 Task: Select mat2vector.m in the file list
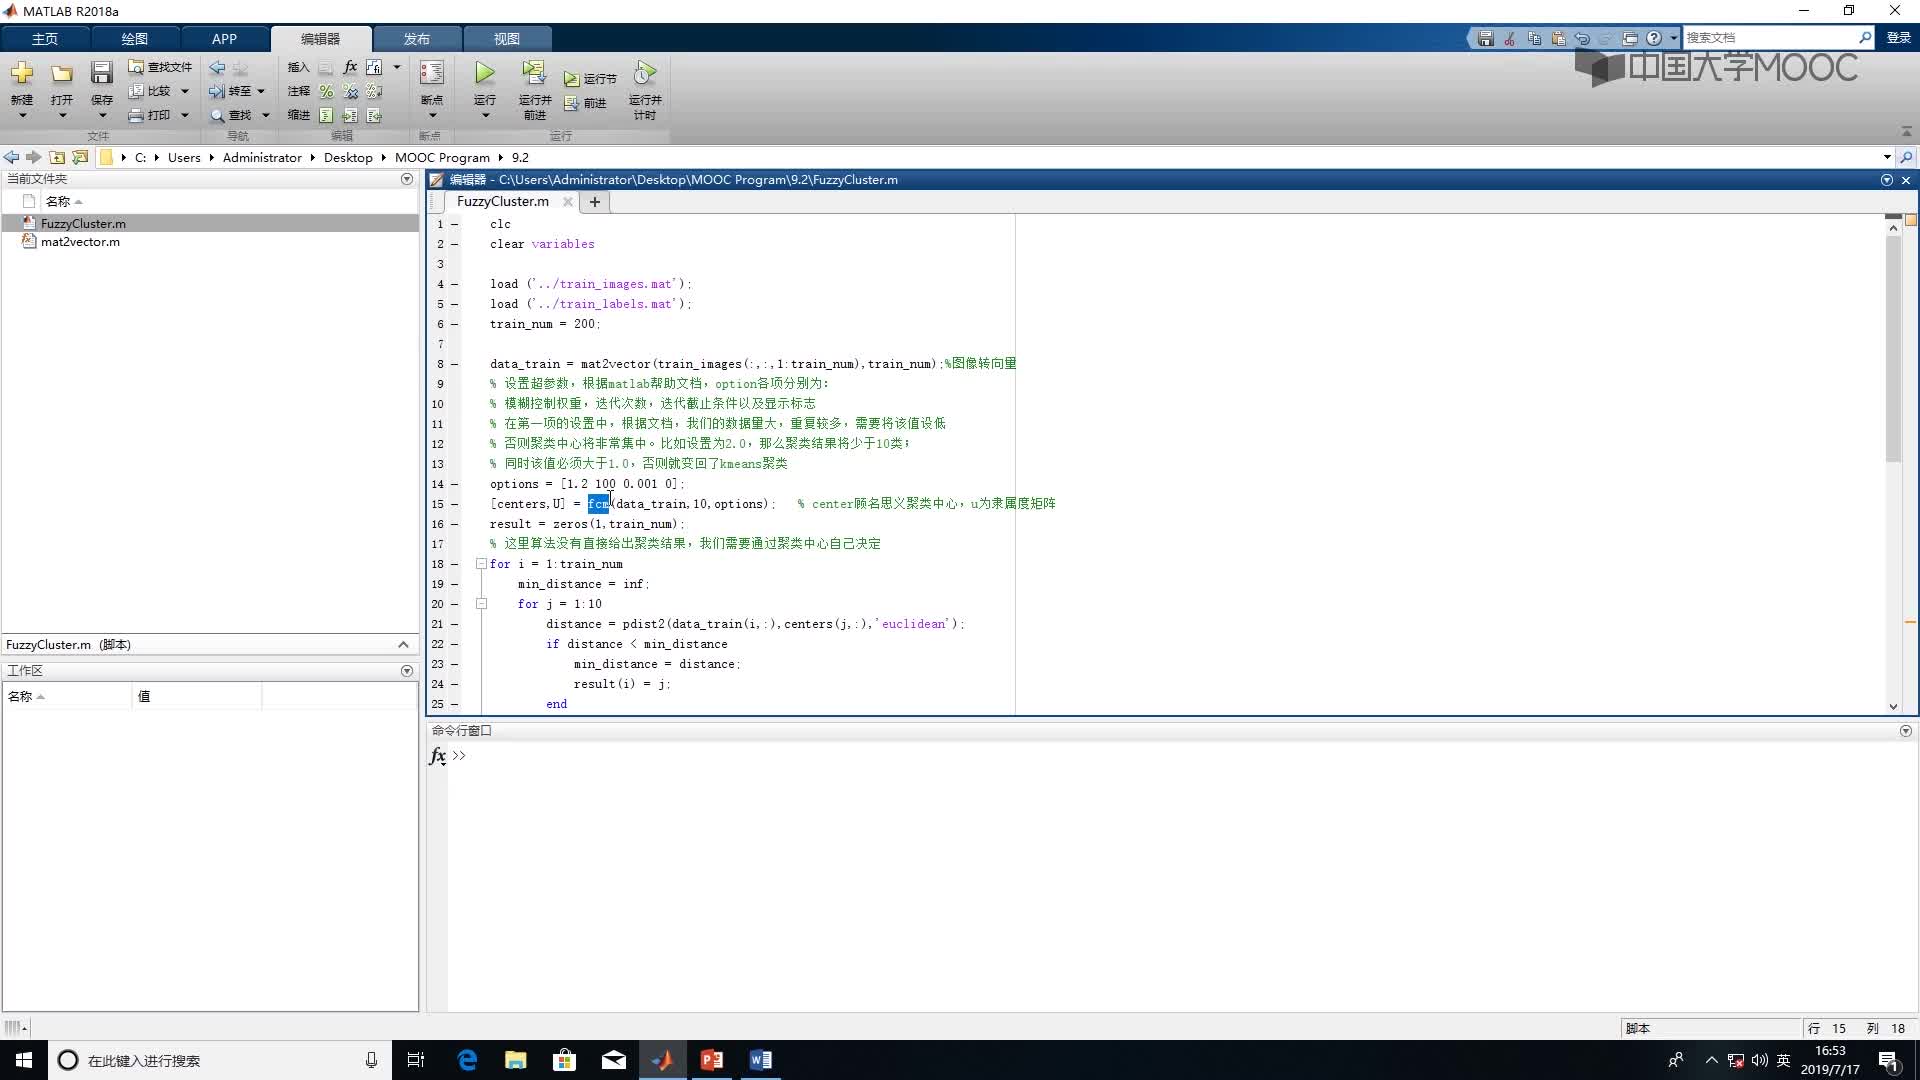[x=80, y=242]
